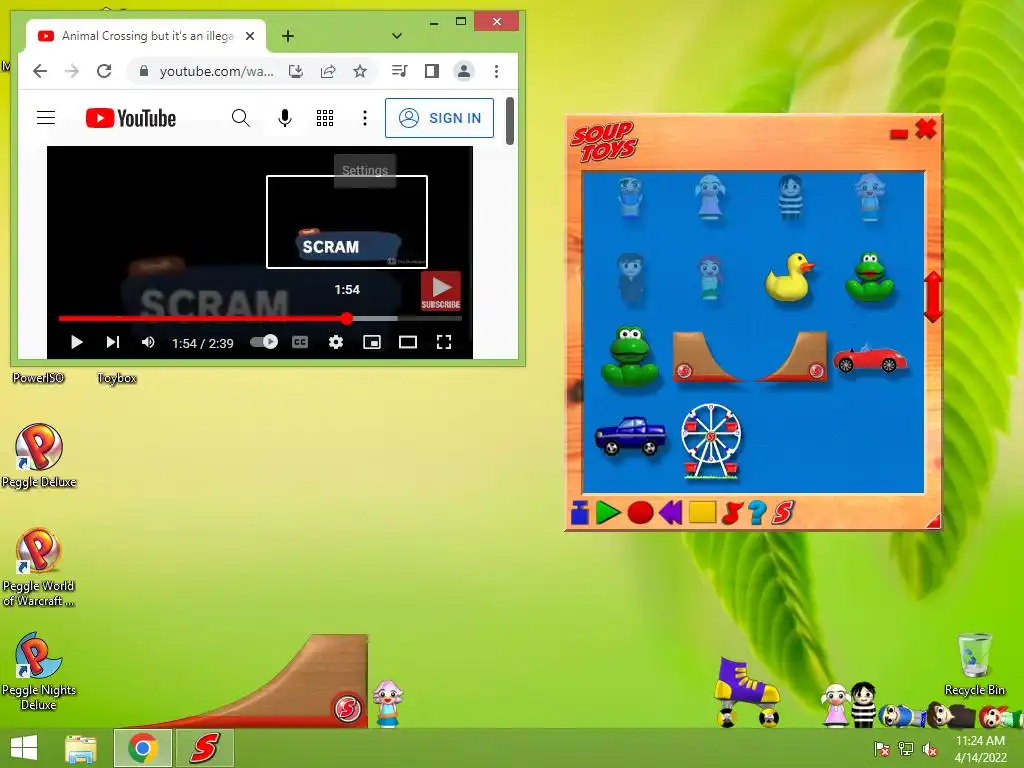1024x768 pixels.
Task: Select the red sports car toy
Action: pos(870,358)
